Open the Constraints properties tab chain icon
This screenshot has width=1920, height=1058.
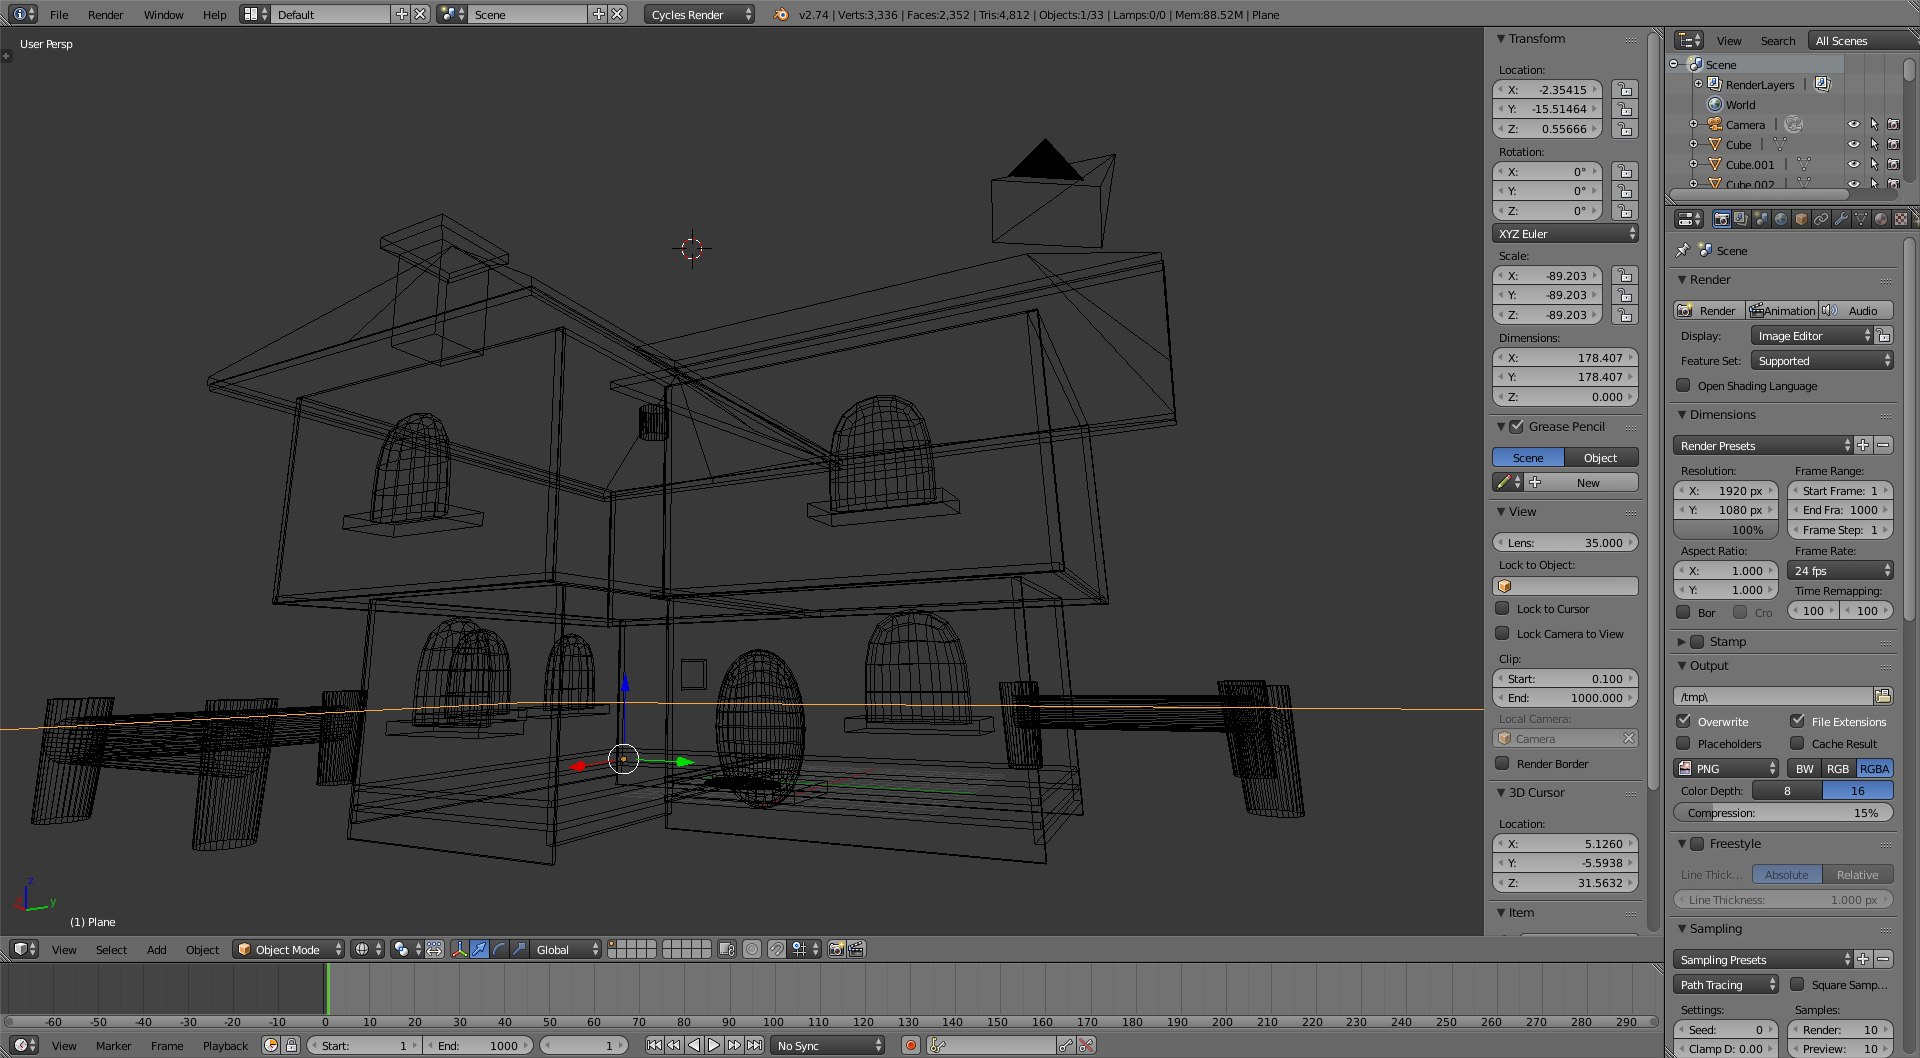coord(1821,219)
